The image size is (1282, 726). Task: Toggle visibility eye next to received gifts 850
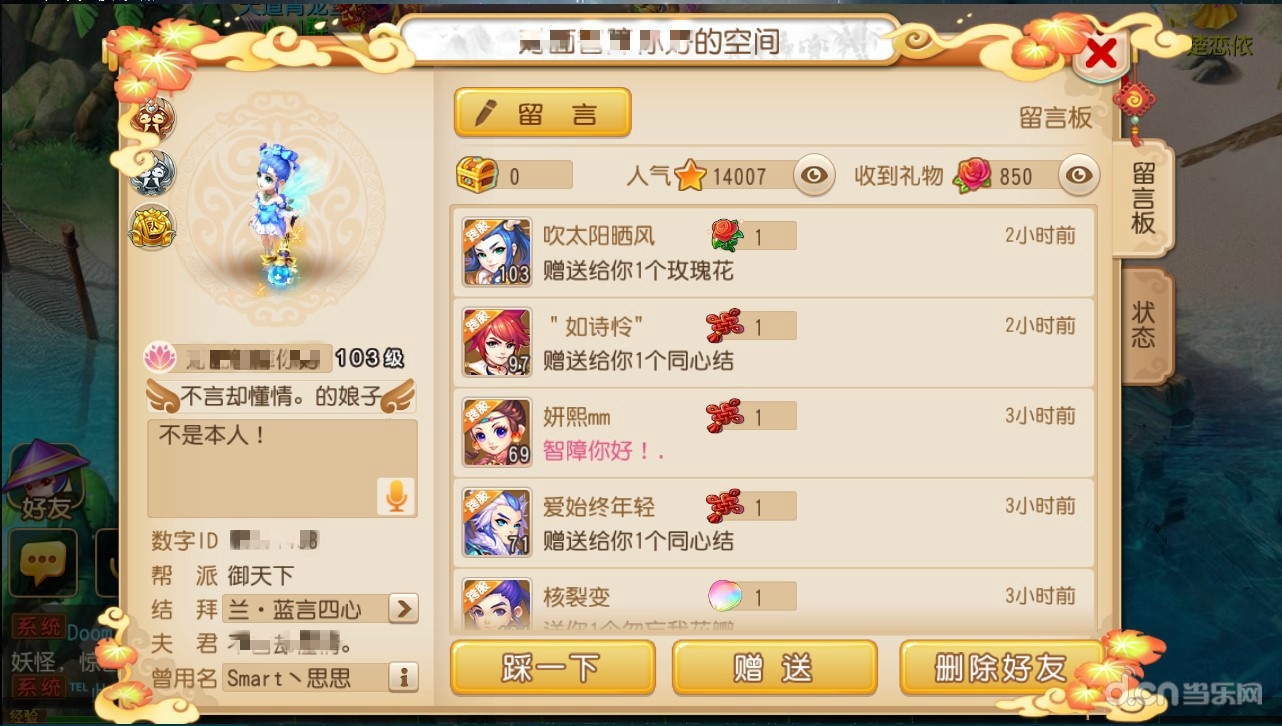point(1079,176)
